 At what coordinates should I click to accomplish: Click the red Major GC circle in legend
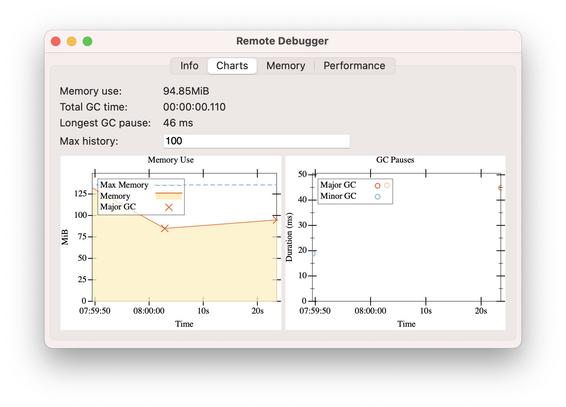pos(377,185)
